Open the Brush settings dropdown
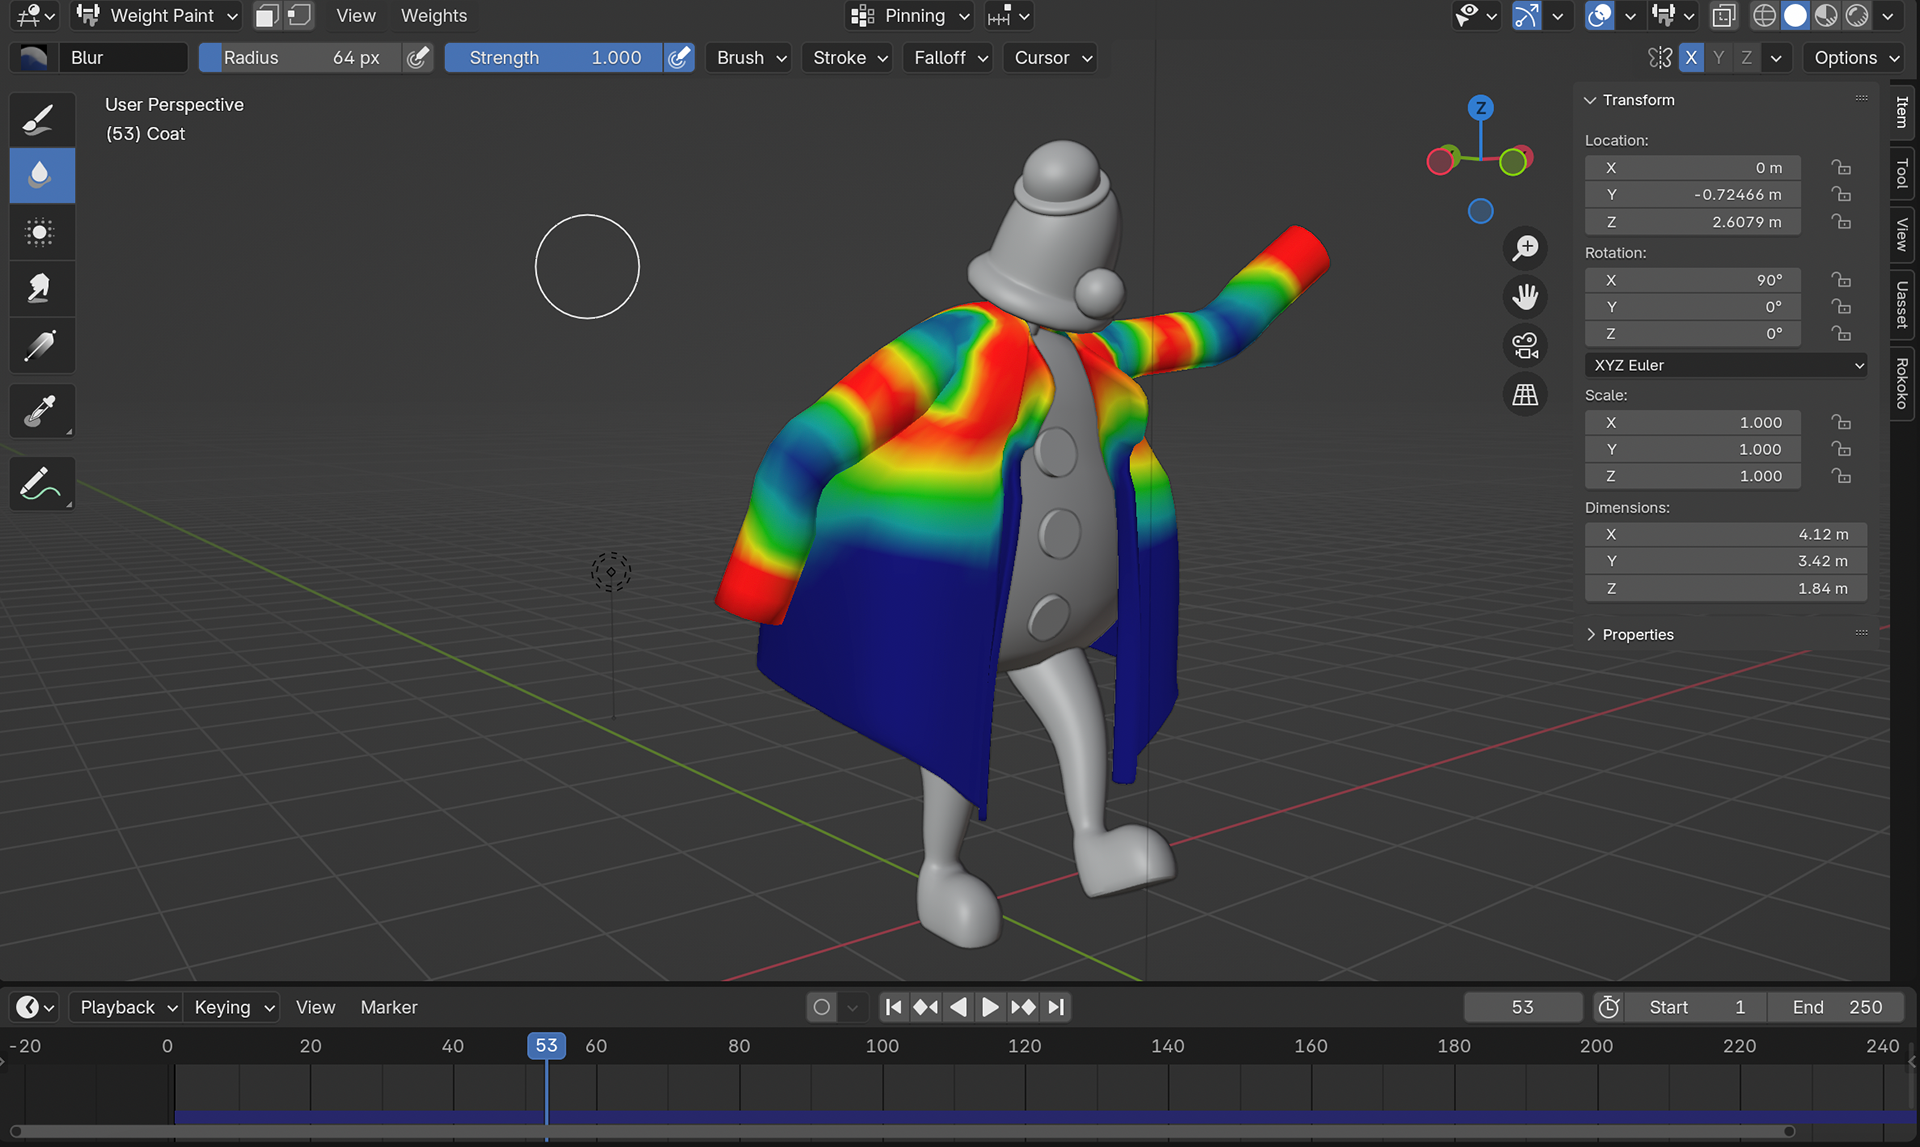 click(751, 58)
